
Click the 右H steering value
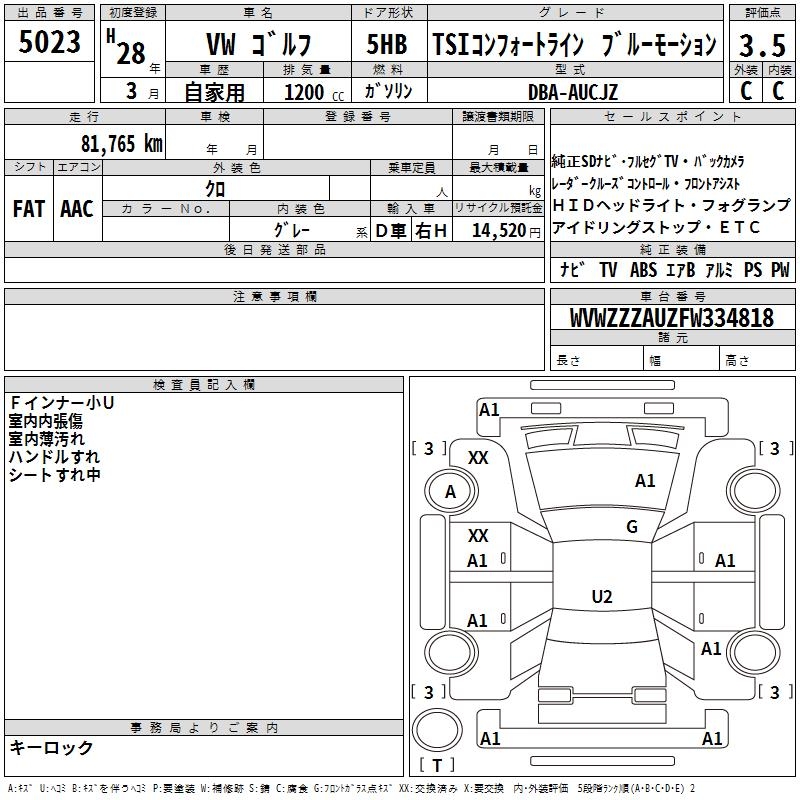click(x=431, y=231)
